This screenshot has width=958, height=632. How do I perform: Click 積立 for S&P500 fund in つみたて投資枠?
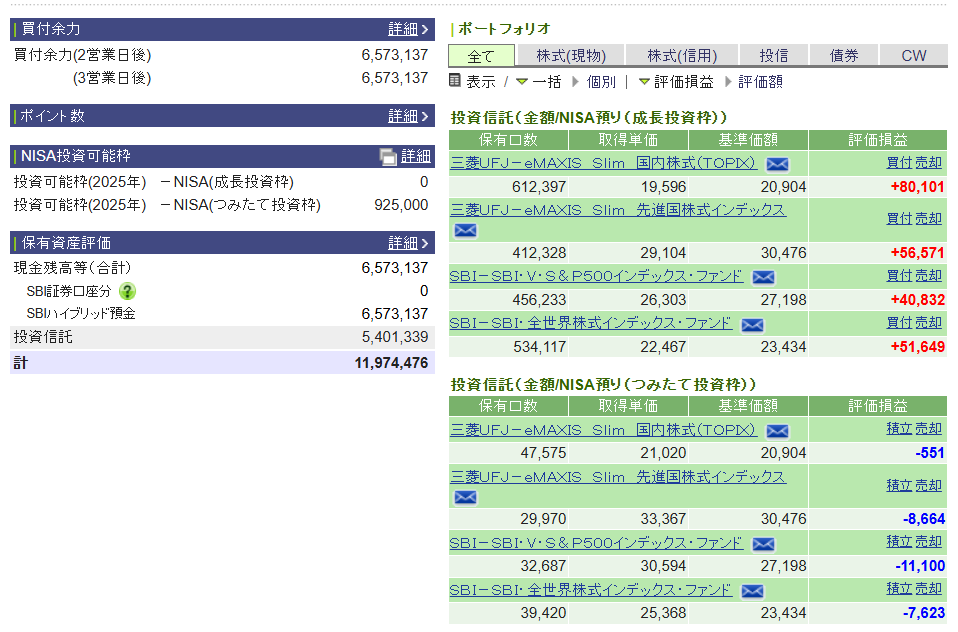(x=899, y=541)
